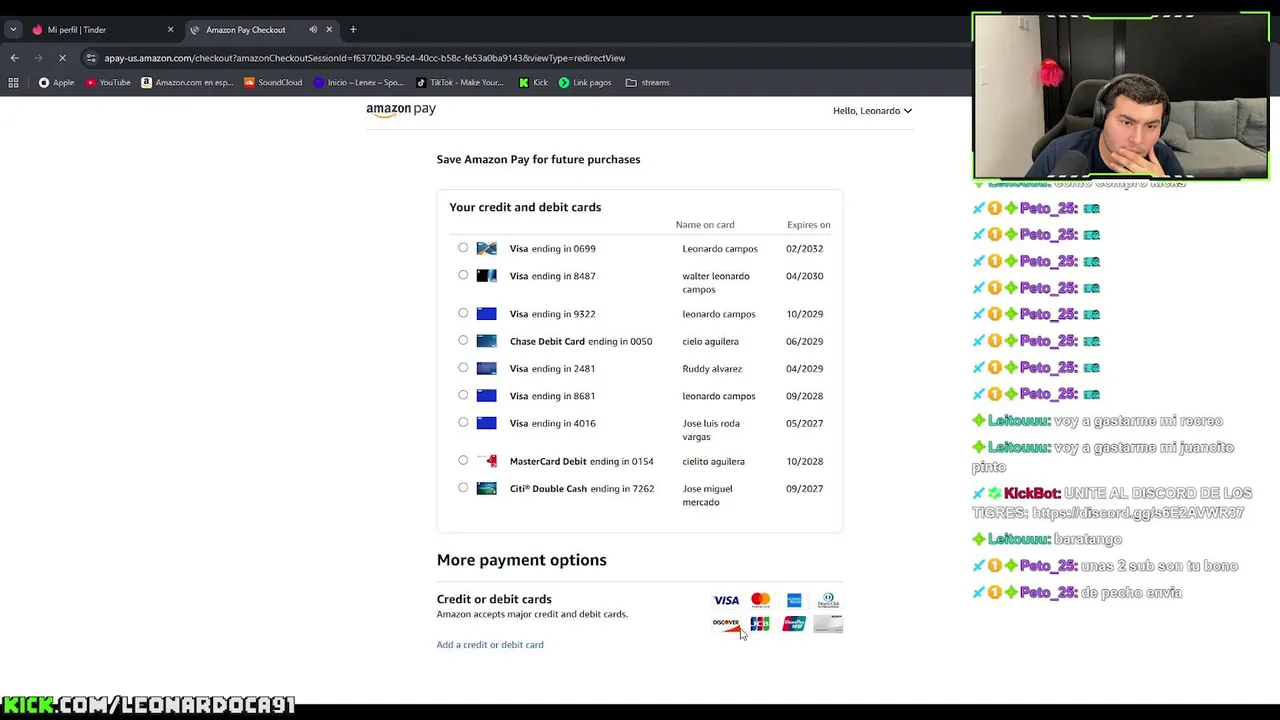Viewport: 1280px width, 720px height.
Task: Select the Visa ending in 0699 radio button
Action: [463, 247]
